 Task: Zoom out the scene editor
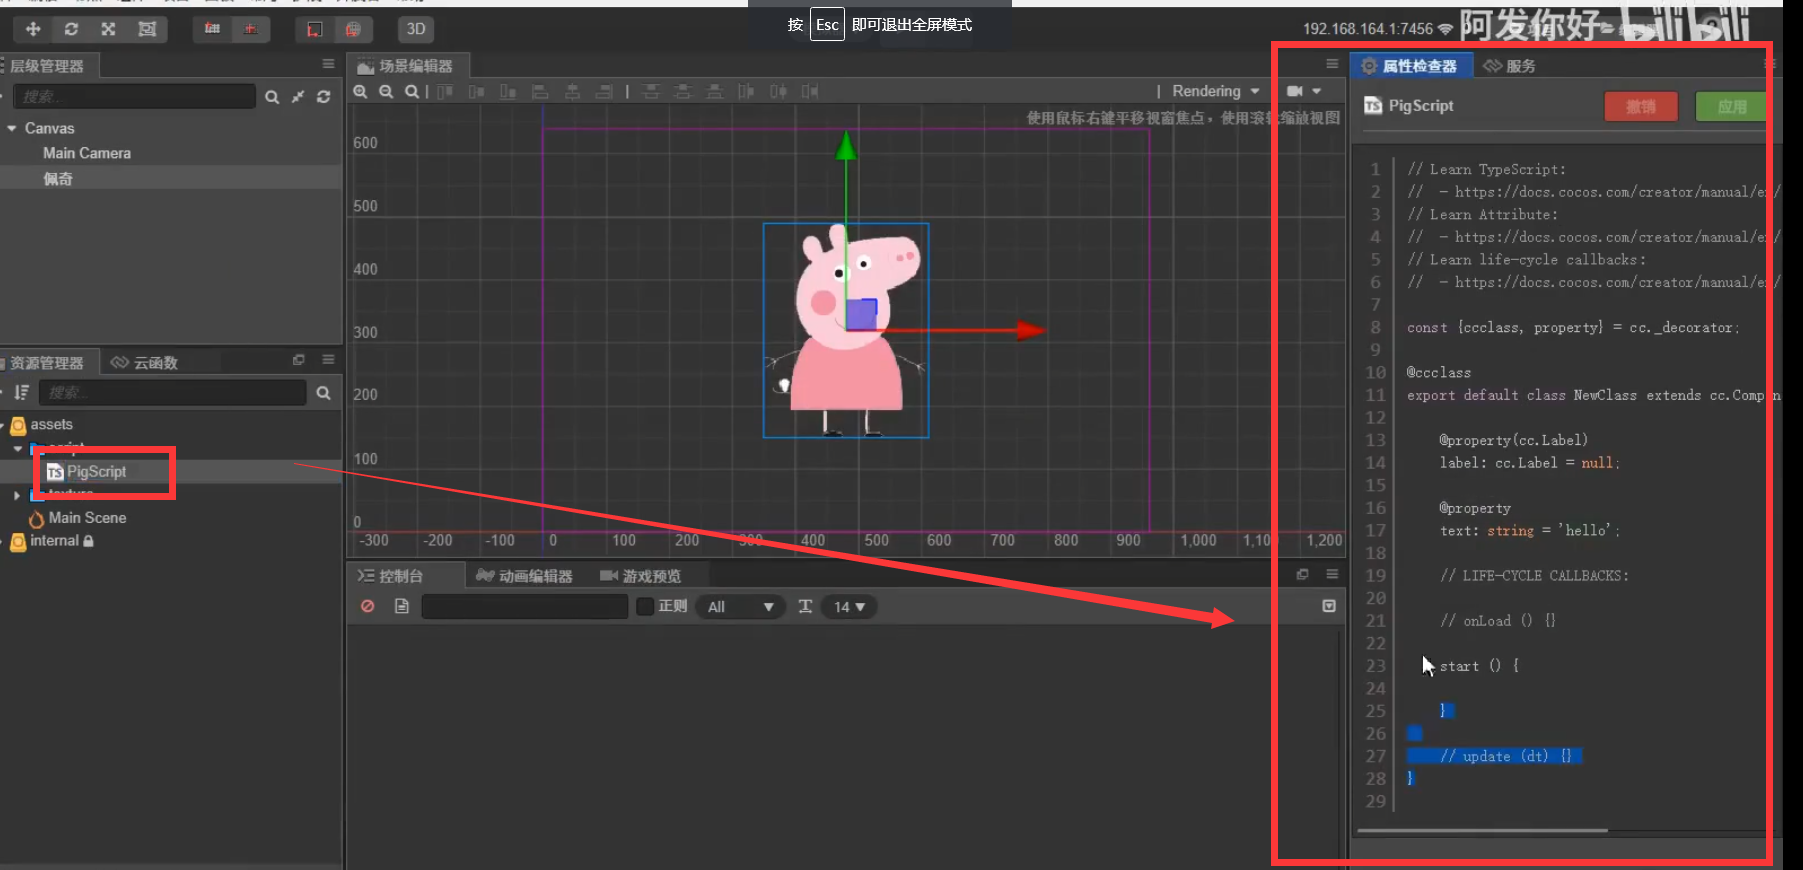click(386, 91)
